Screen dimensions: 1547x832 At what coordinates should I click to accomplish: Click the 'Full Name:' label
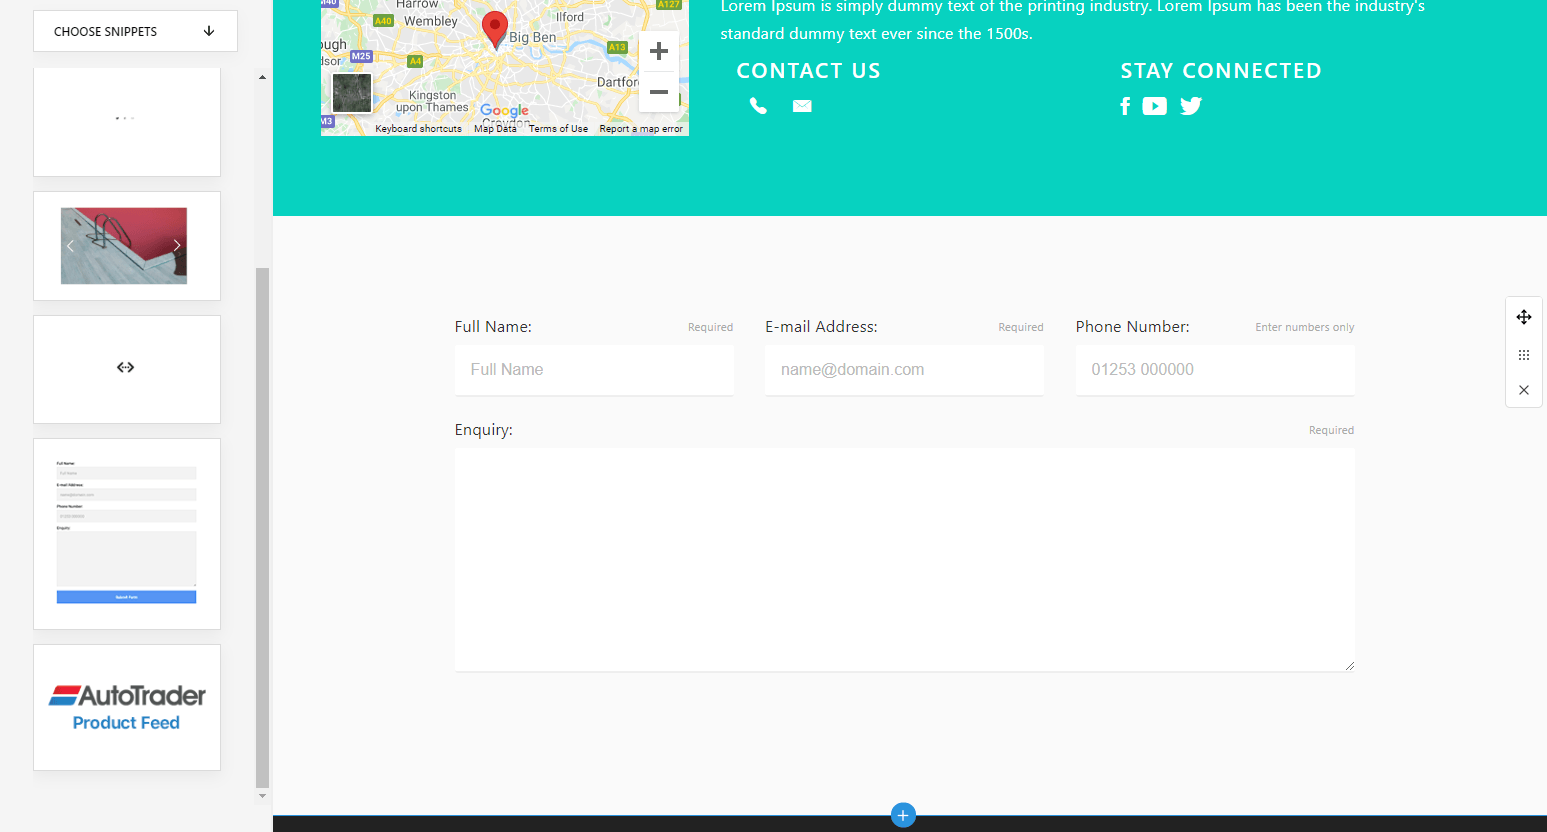click(493, 327)
